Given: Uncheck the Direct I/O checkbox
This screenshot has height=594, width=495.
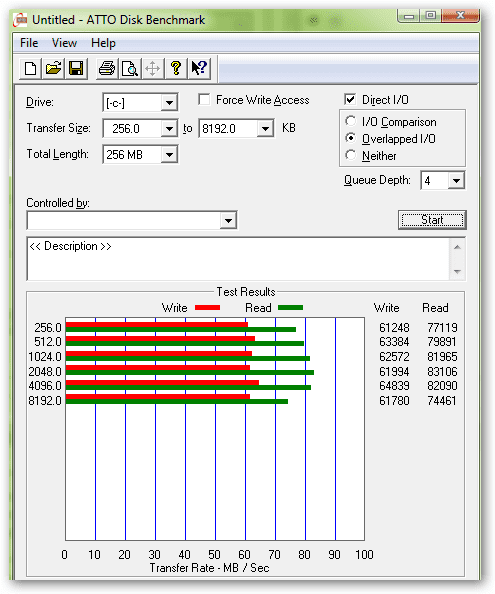Looking at the screenshot, I should point(350,100).
